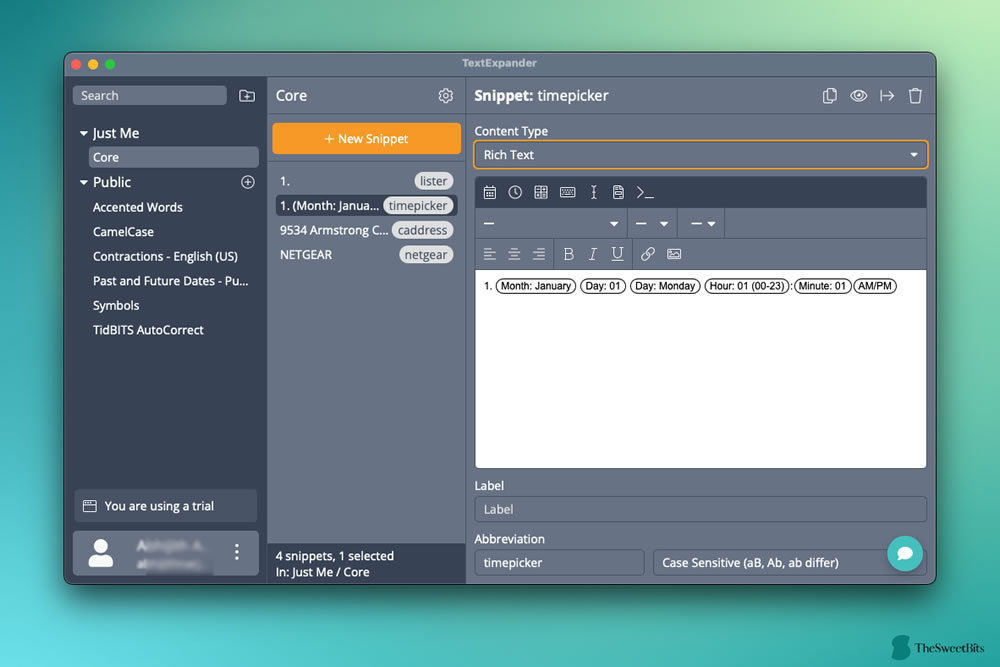The height and width of the screenshot is (667, 1000).
Task: Delete the timepicker snippet using the trash icon
Action: [915, 96]
